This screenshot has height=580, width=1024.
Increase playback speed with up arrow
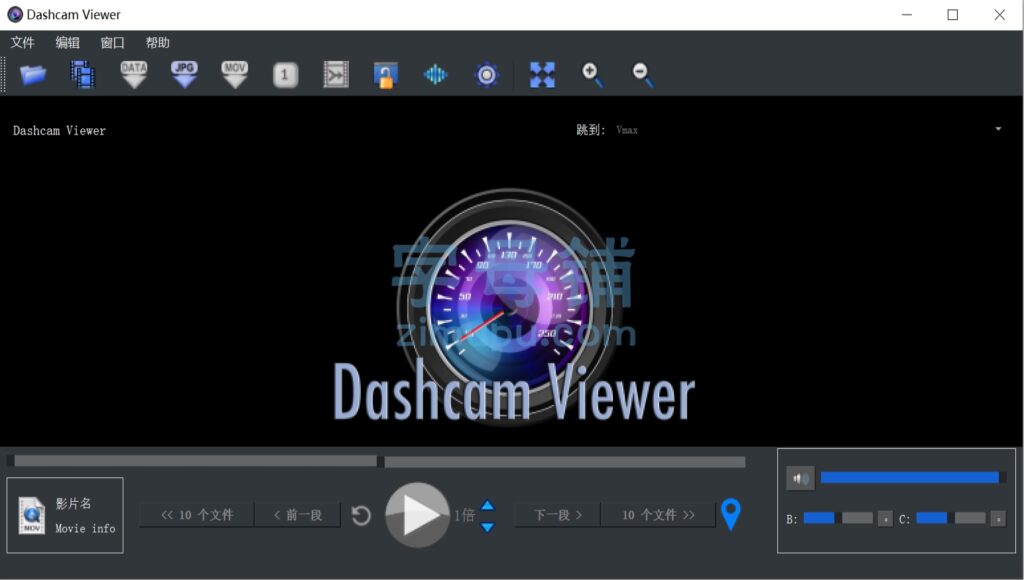[487, 505]
